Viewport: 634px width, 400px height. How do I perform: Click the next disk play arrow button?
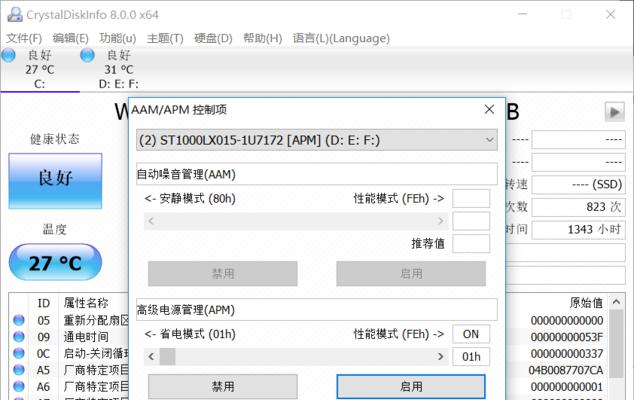point(615,112)
